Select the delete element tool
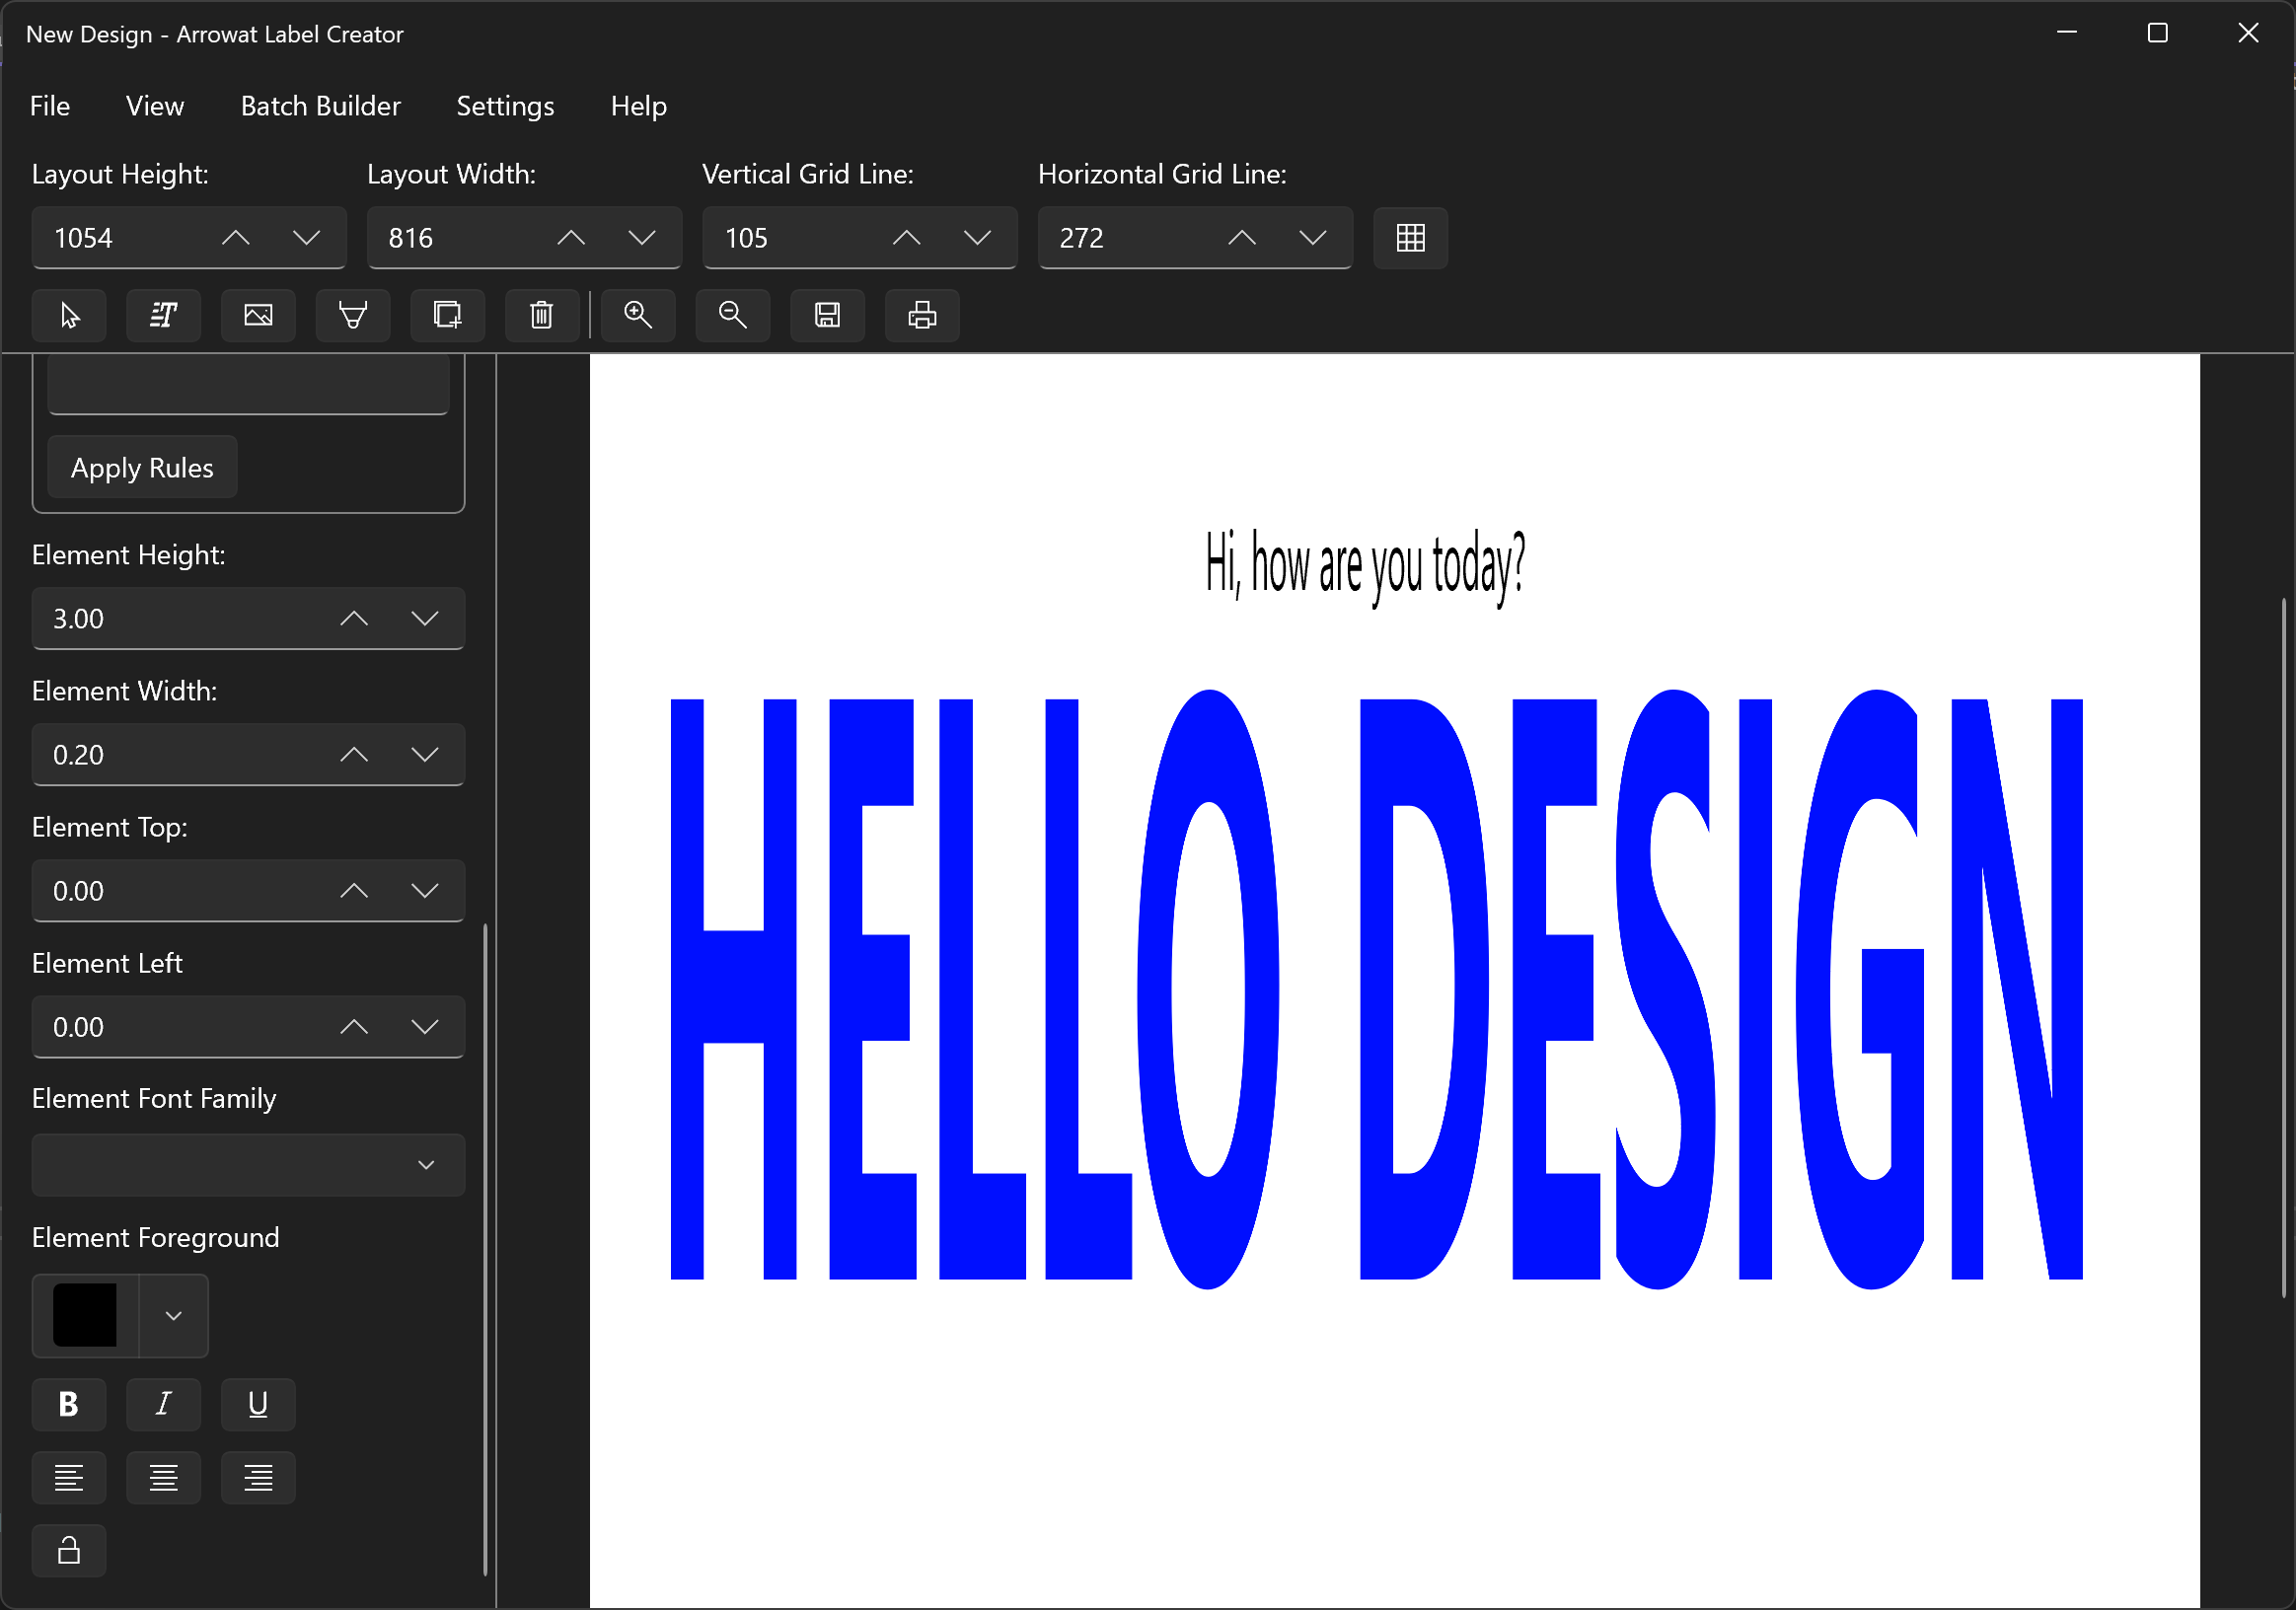The width and height of the screenshot is (2296, 1610). tap(541, 314)
